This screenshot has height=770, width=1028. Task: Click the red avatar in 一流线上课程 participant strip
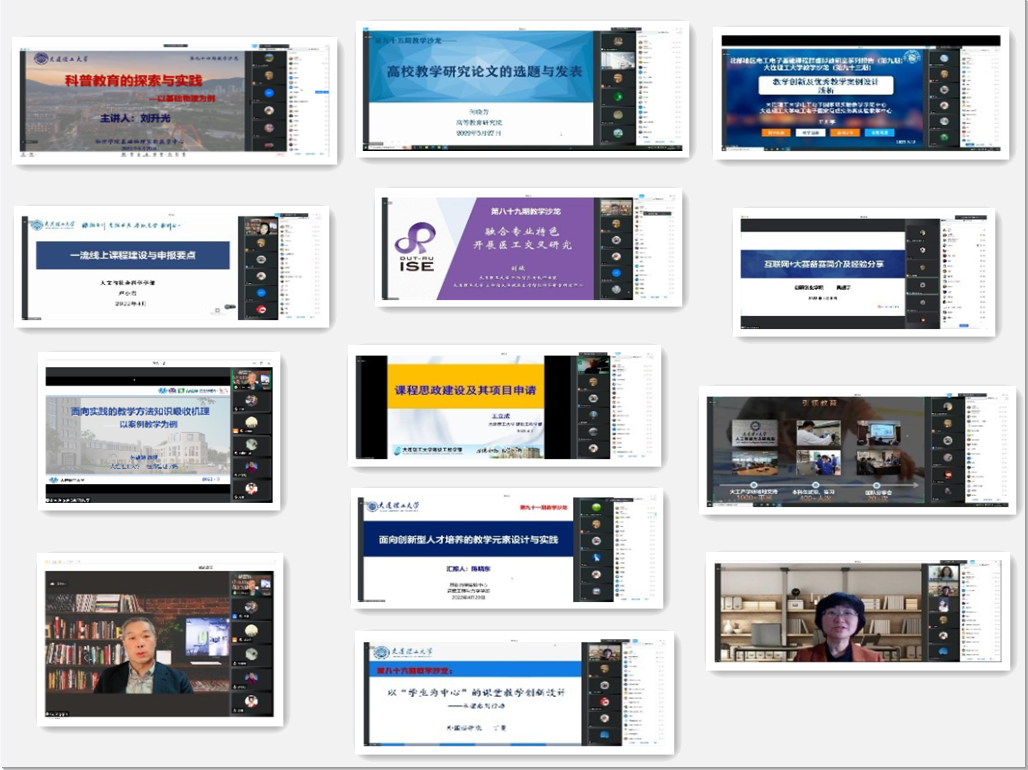coord(261,311)
